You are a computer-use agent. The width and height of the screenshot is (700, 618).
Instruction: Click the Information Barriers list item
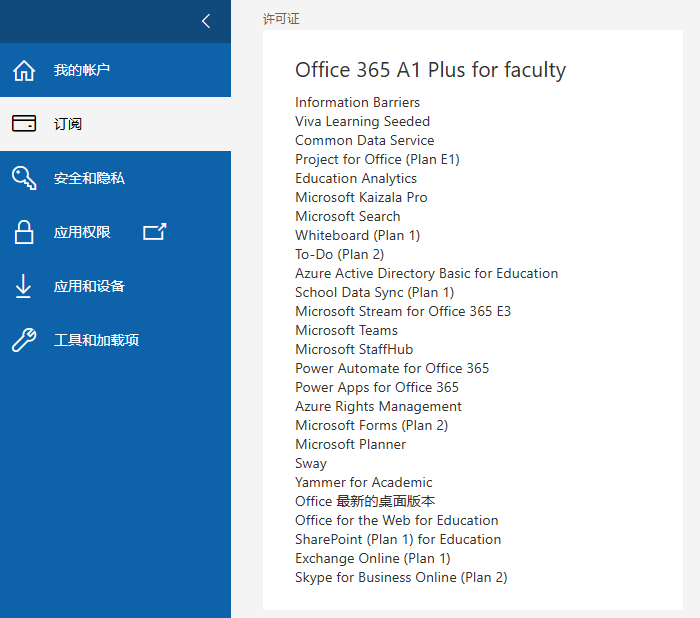coord(357,102)
